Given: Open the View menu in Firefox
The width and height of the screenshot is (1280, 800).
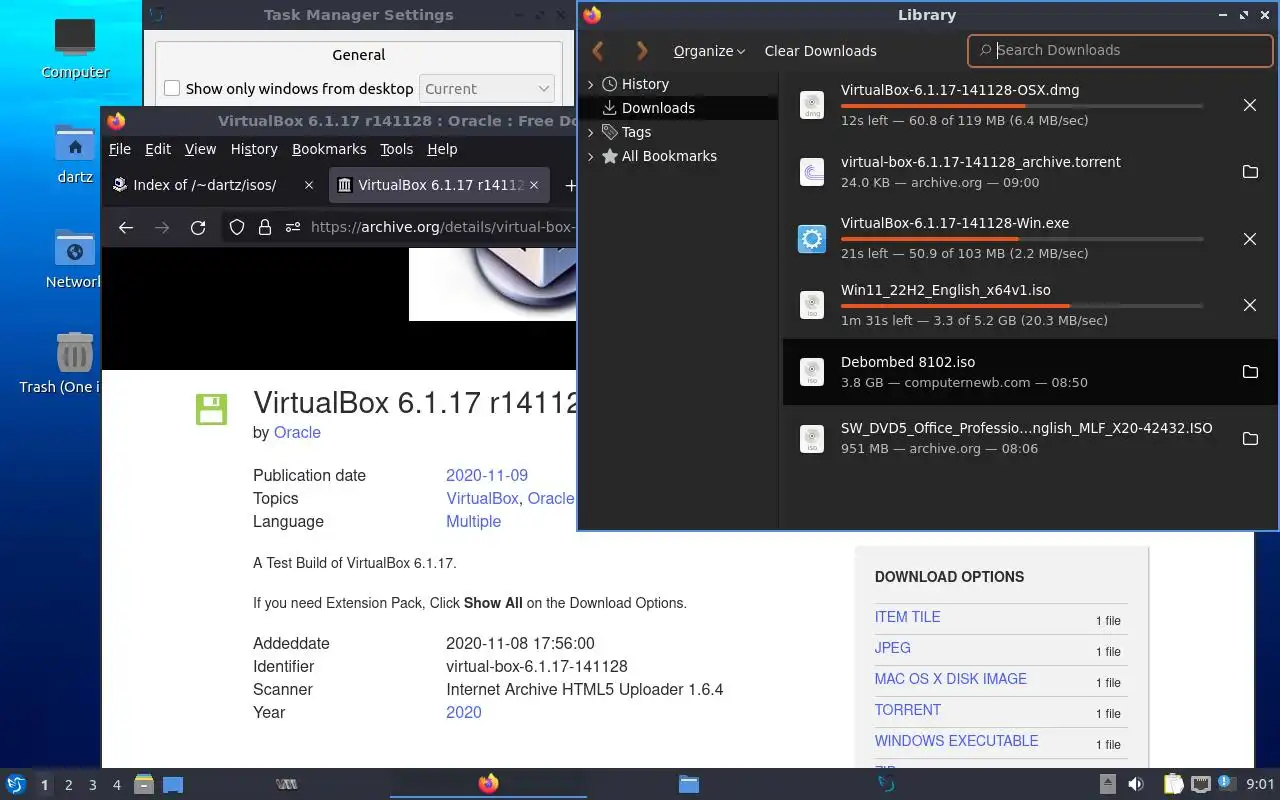Looking at the screenshot, I should coord(200,149).
